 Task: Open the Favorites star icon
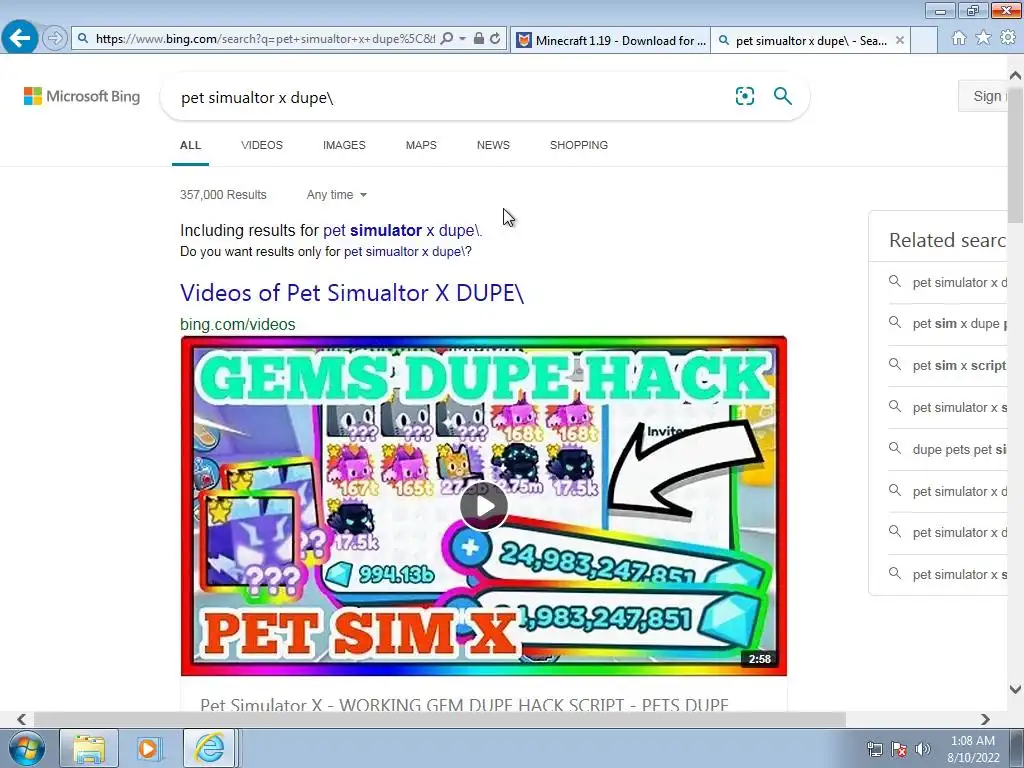(x=983, y=39)
